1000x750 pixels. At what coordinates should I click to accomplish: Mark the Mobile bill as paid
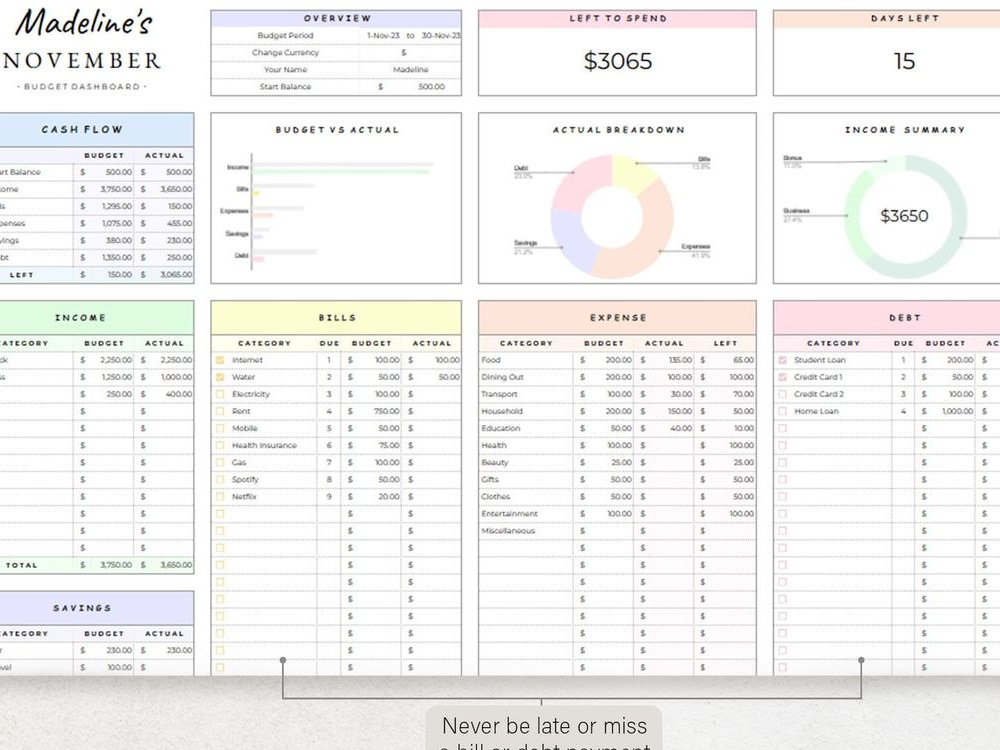click(x=220, y=429)
